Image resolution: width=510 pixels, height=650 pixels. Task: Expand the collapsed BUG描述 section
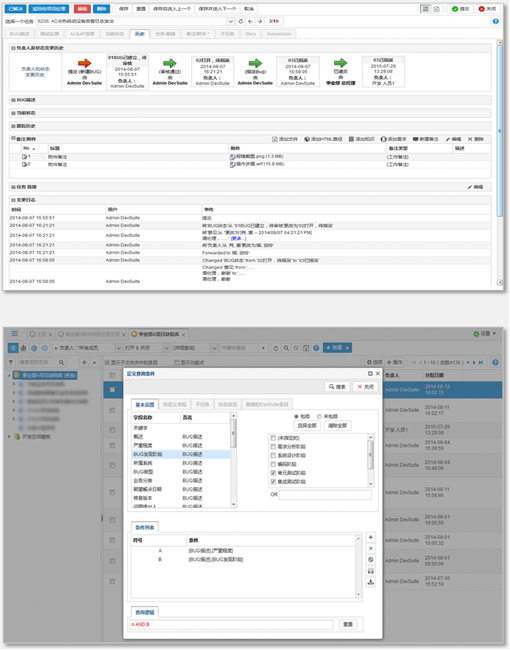click(x=13, y=100)
